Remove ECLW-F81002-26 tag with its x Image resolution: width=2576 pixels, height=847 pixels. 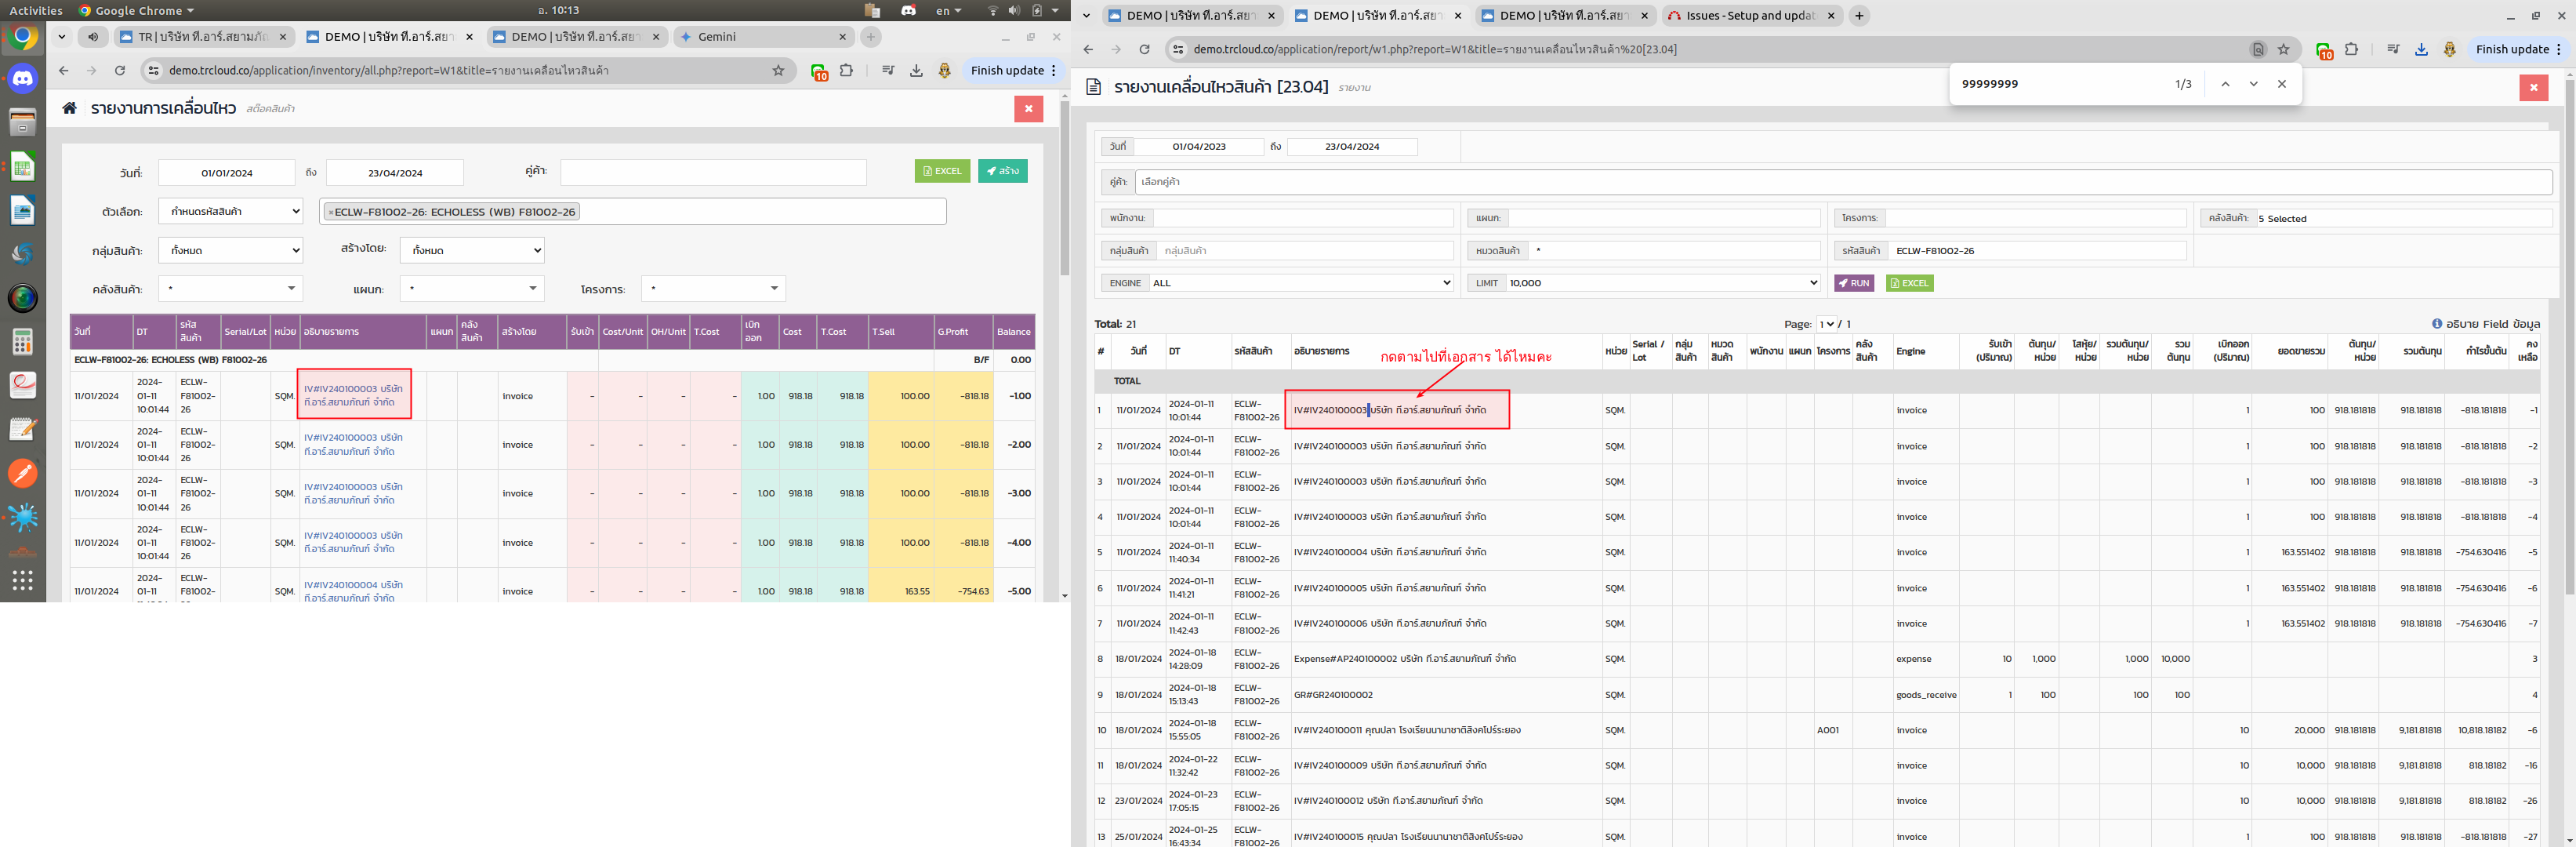click(331, 212)
